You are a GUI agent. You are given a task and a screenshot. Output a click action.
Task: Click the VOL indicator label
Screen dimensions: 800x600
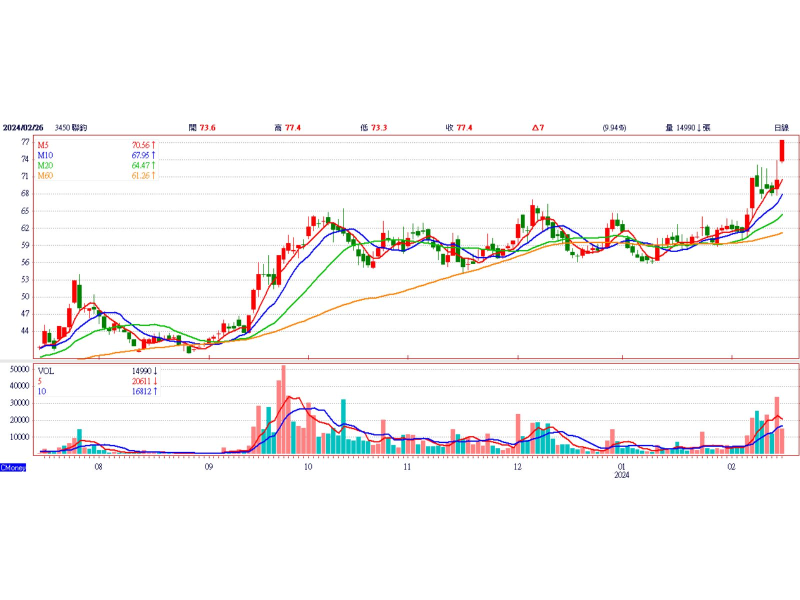(x=46, y=370)
